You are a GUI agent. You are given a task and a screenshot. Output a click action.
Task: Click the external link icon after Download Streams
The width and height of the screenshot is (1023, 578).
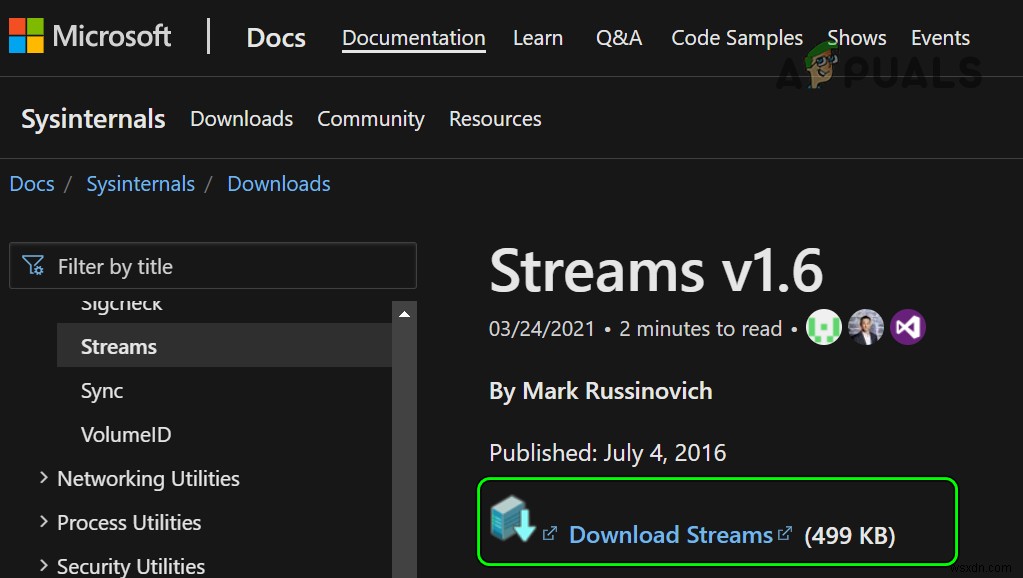click(x=785, y=534)
